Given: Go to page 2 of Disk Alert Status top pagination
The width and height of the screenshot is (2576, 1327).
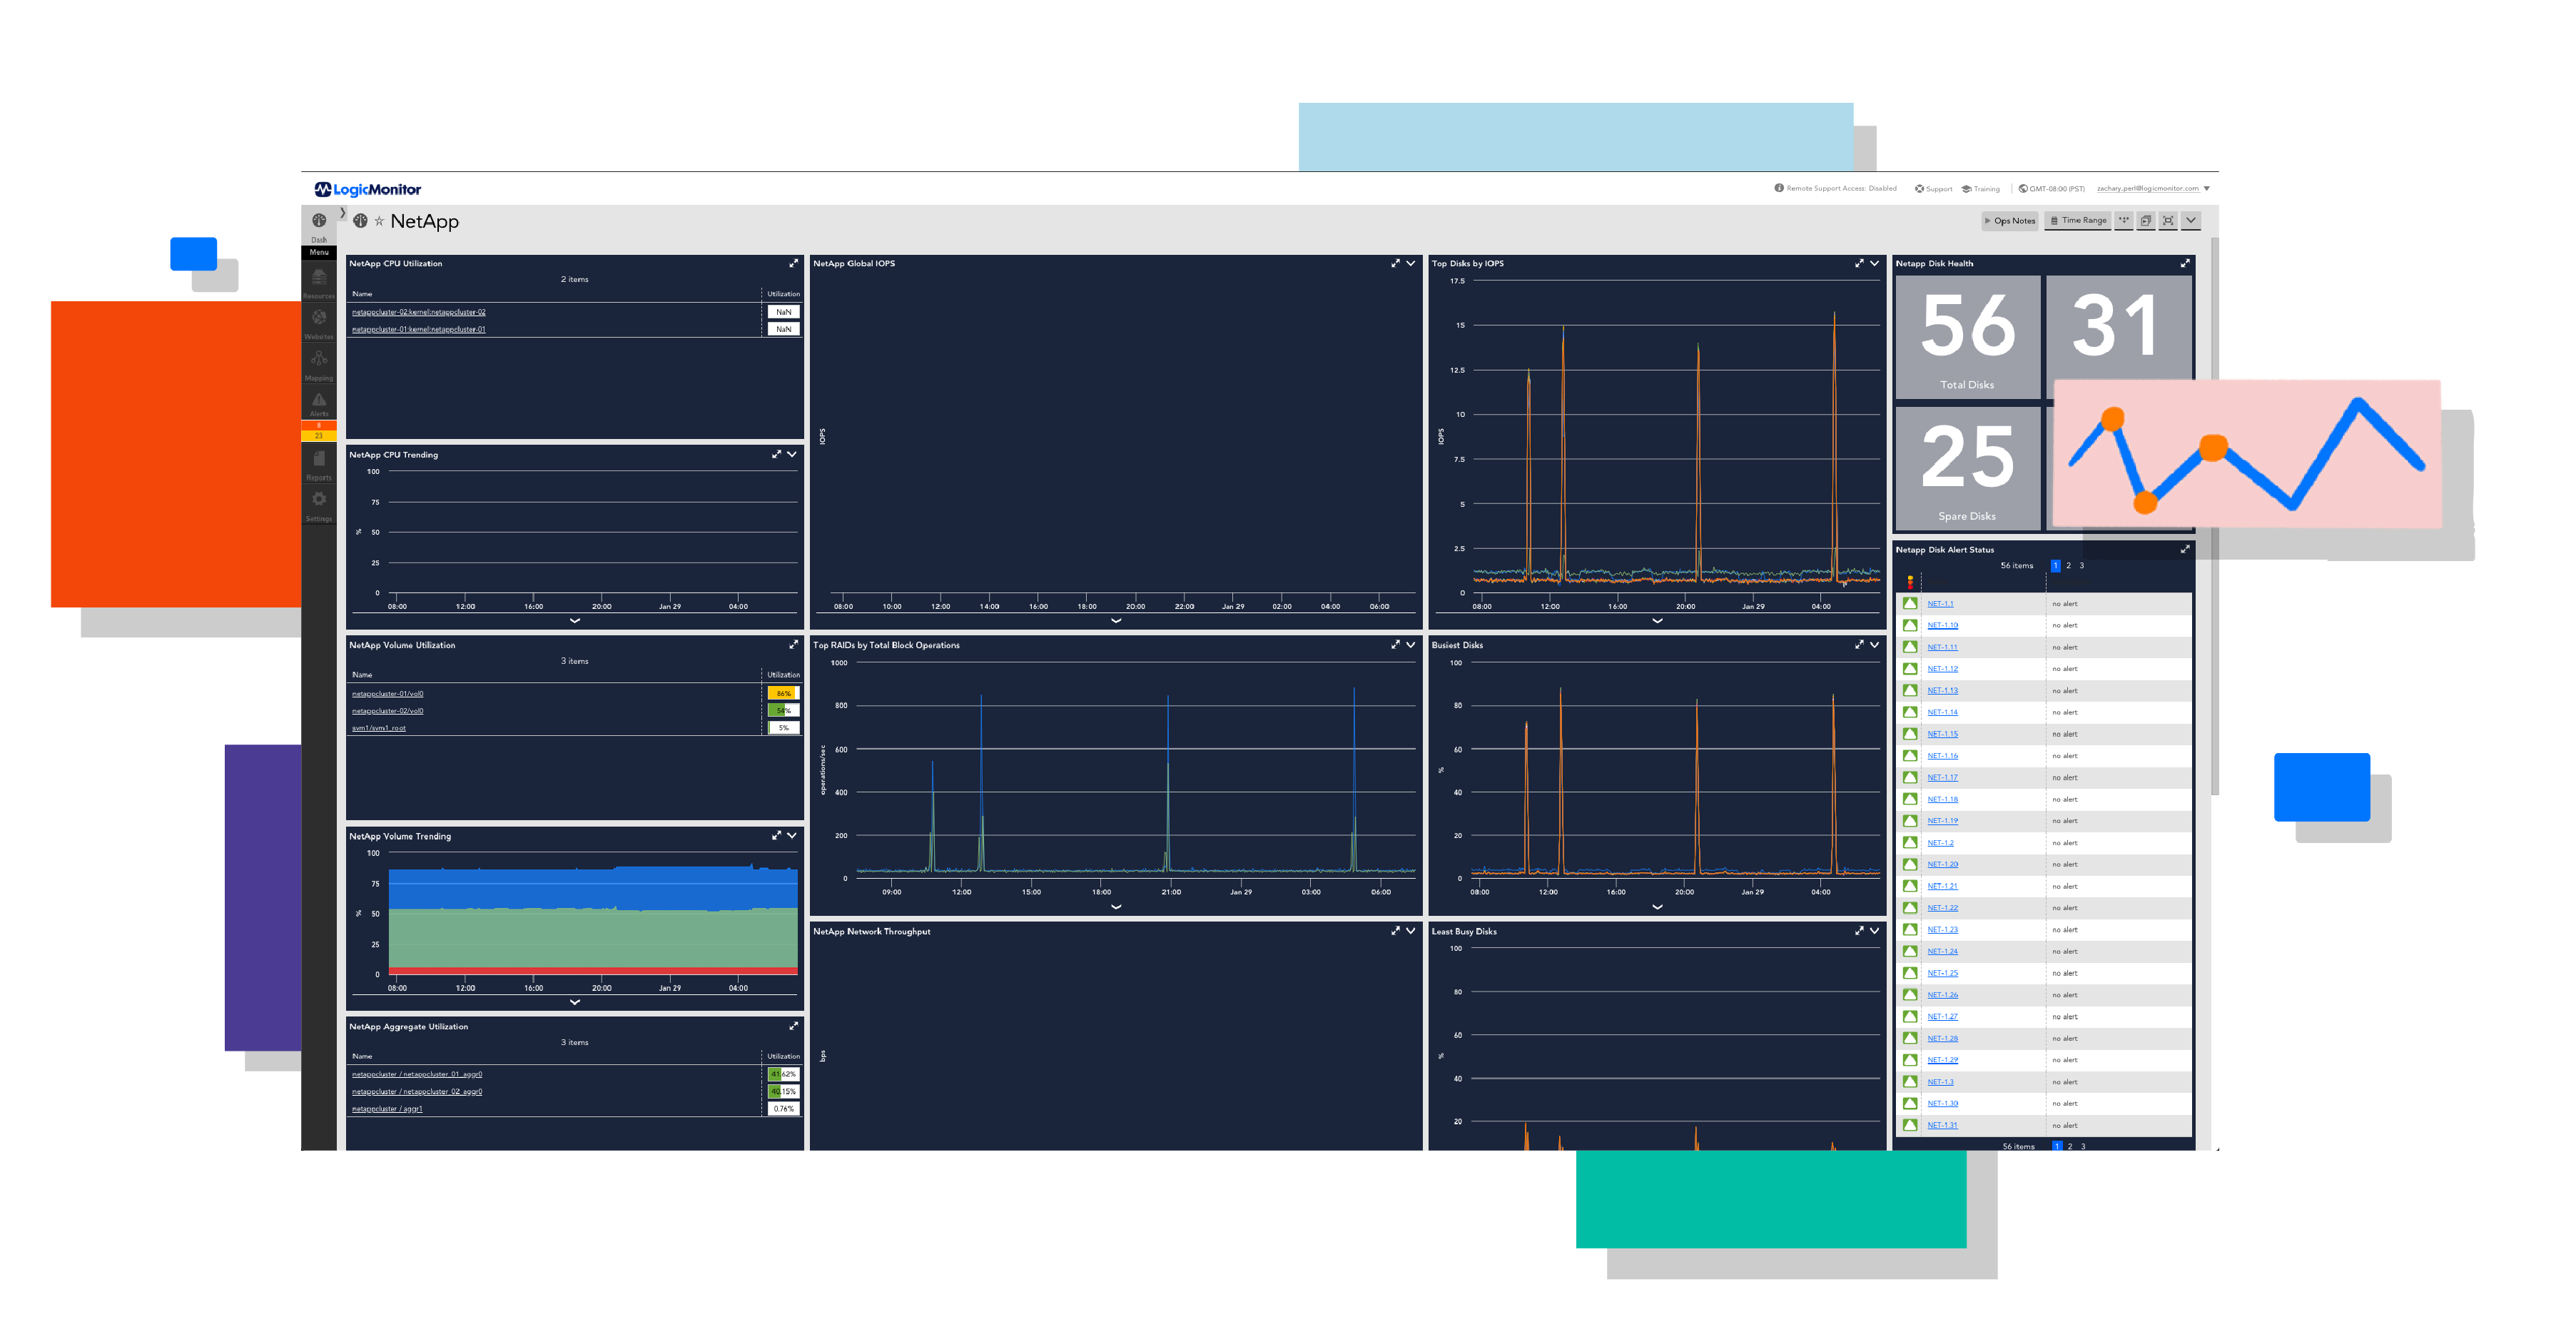Looking at the screenshot, I should point(2069,566).
